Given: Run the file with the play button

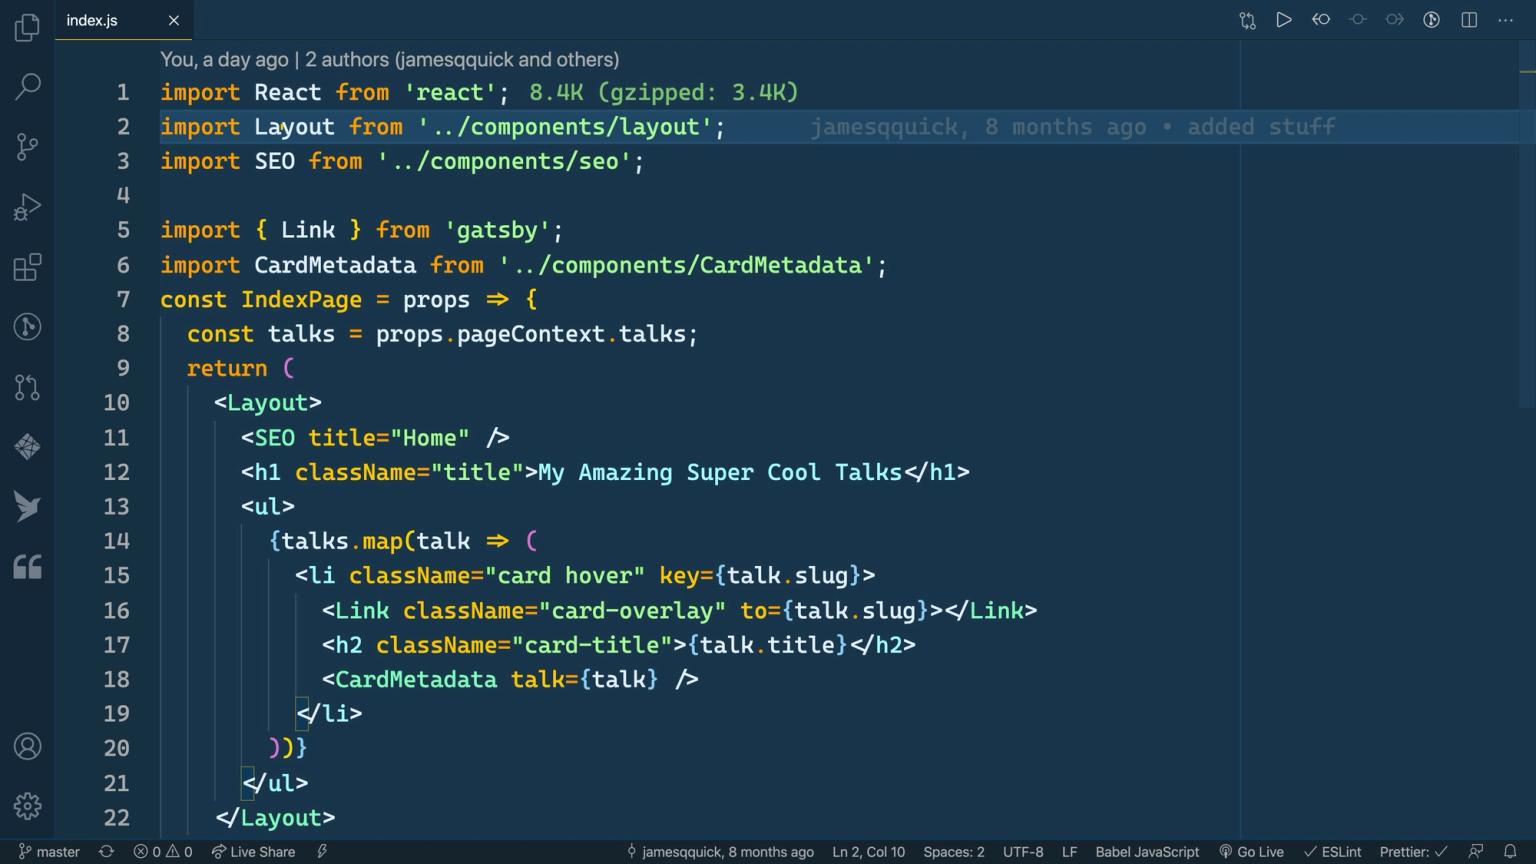Looking at the screenshot, I should click(x=1284, y=19).
